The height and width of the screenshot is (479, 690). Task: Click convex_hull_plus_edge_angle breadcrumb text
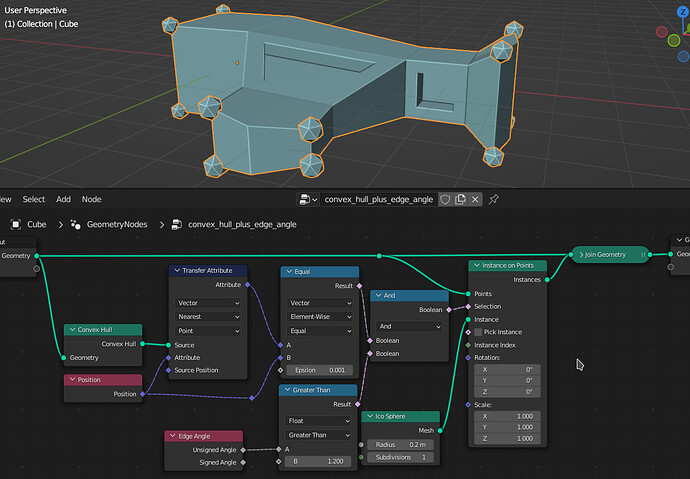tap(242, 224)
